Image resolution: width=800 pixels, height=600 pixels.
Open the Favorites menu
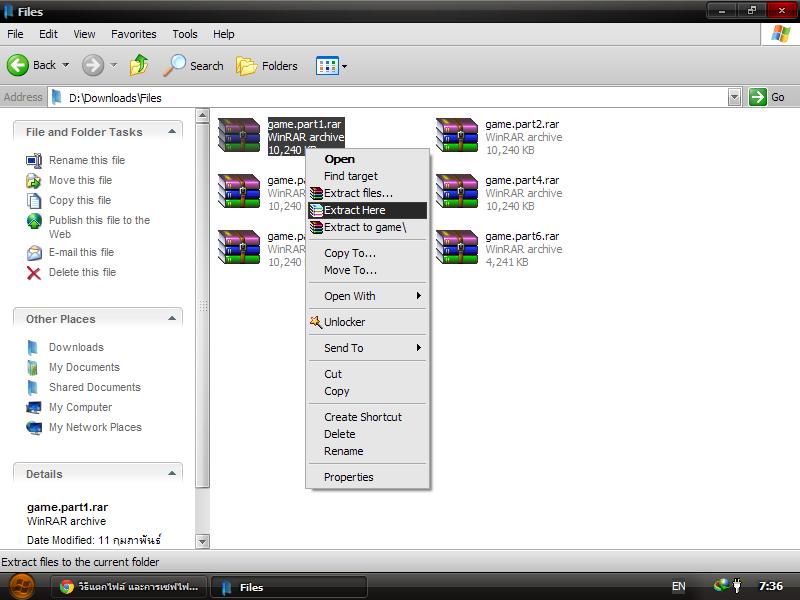coord(133,34)
